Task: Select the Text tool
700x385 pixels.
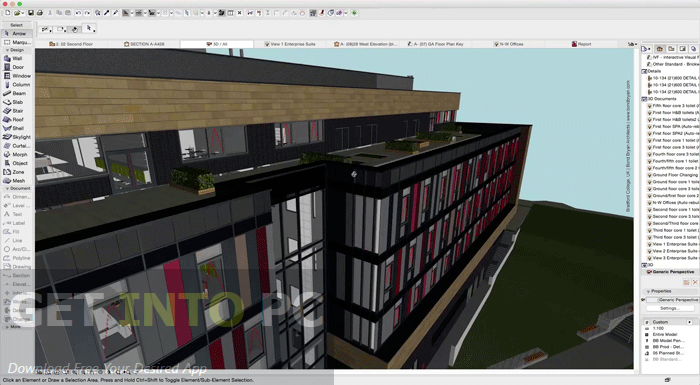Action: pos(17,214)
